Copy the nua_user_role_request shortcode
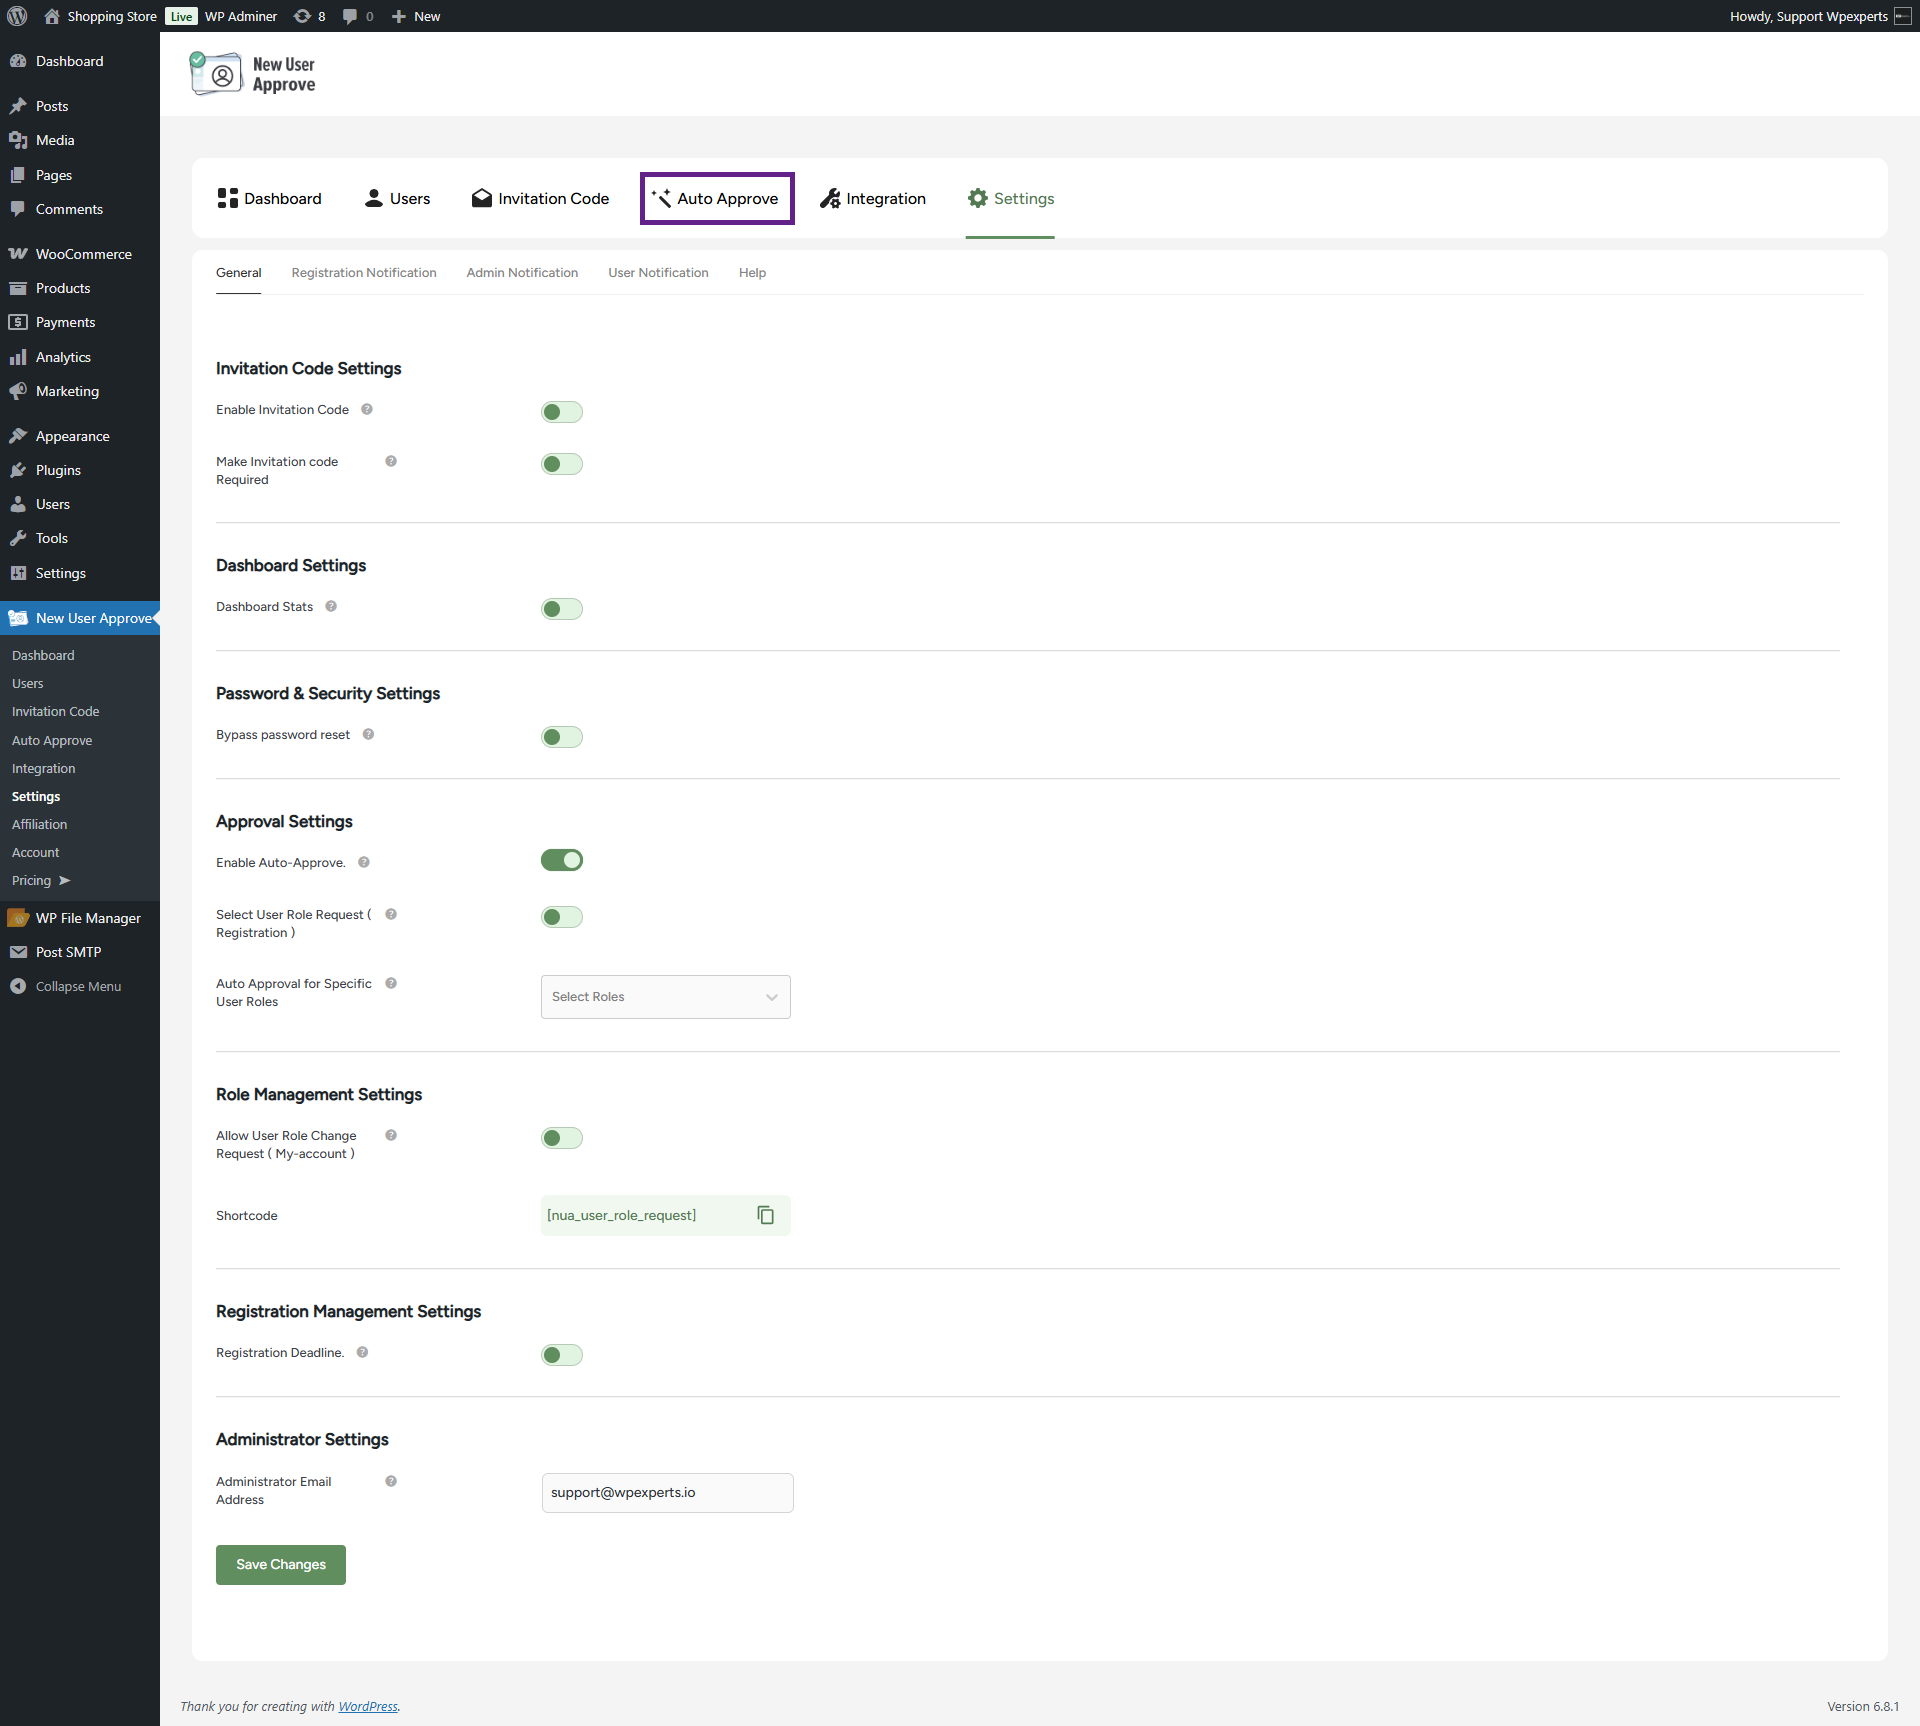 click(765, 1215)
